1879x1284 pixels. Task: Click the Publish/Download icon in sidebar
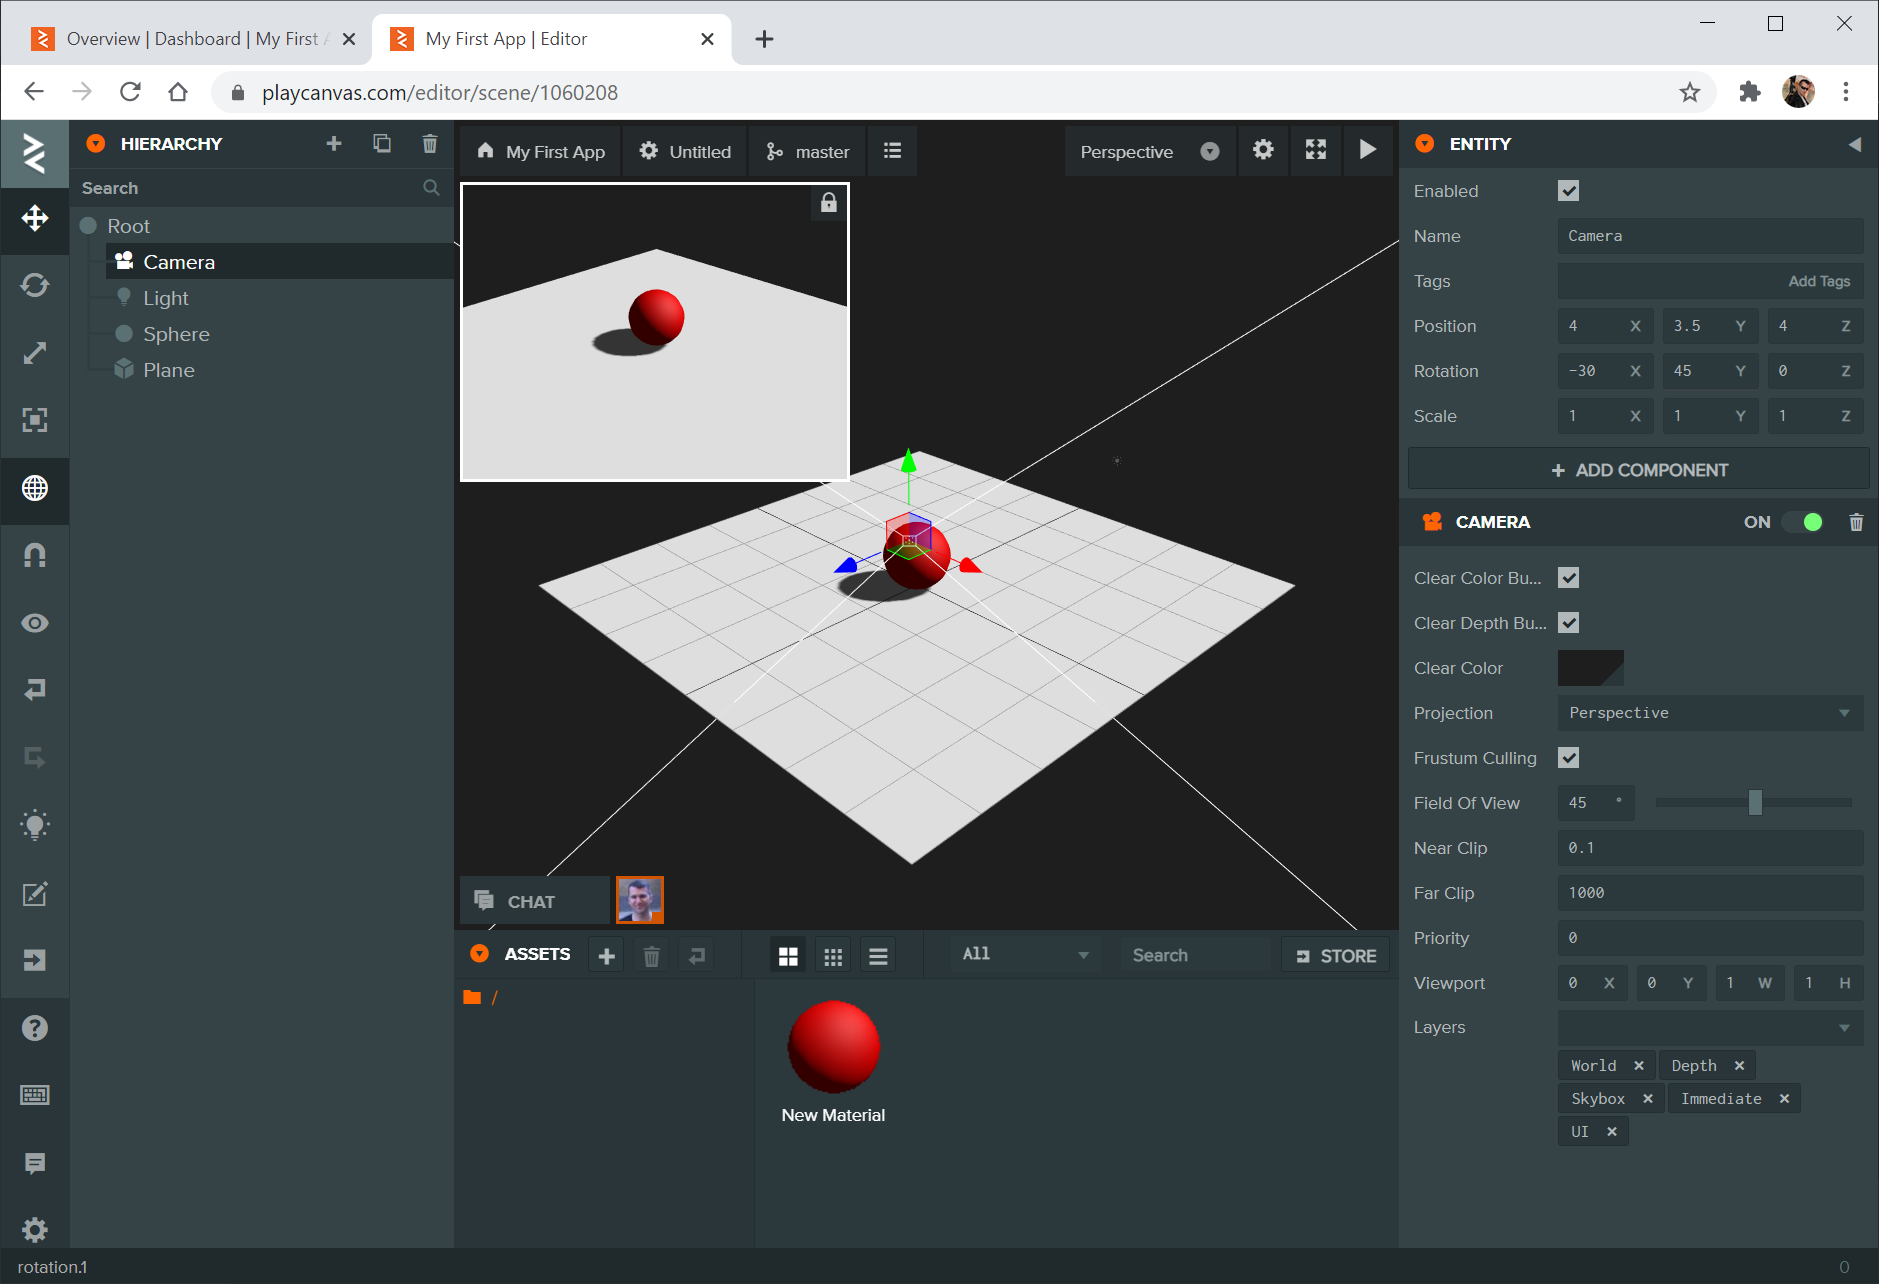(34, 960)
